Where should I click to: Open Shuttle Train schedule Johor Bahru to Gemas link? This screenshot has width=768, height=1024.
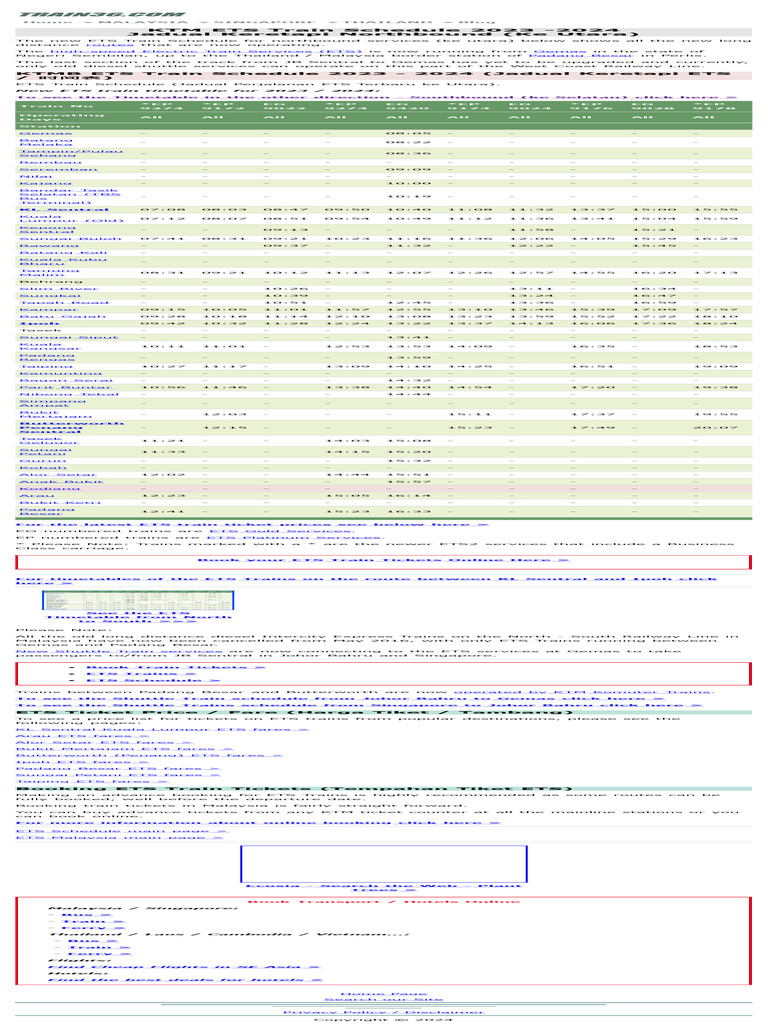[x=340, y=698]
